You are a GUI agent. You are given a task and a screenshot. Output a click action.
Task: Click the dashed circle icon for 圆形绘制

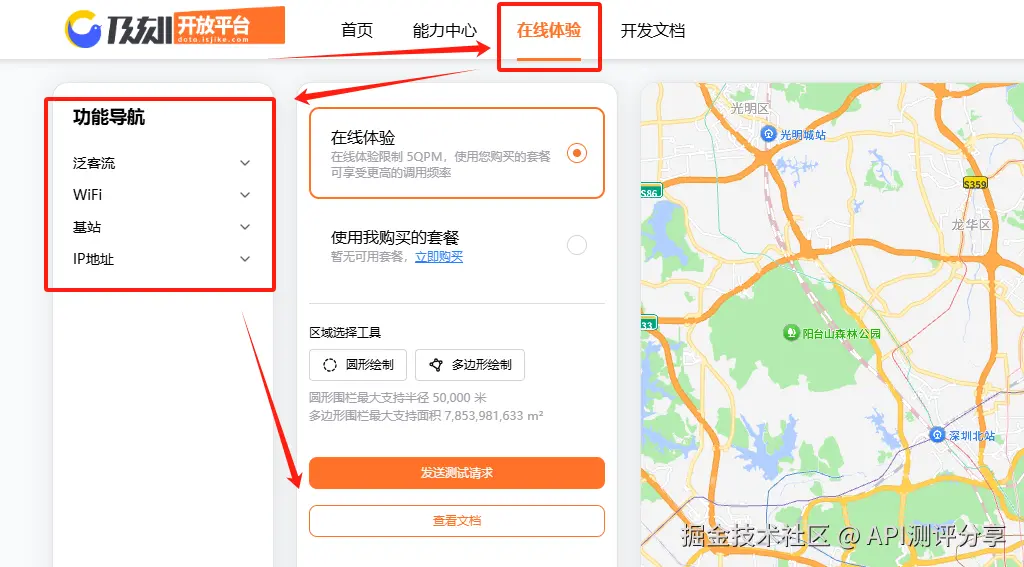(330, 365)
